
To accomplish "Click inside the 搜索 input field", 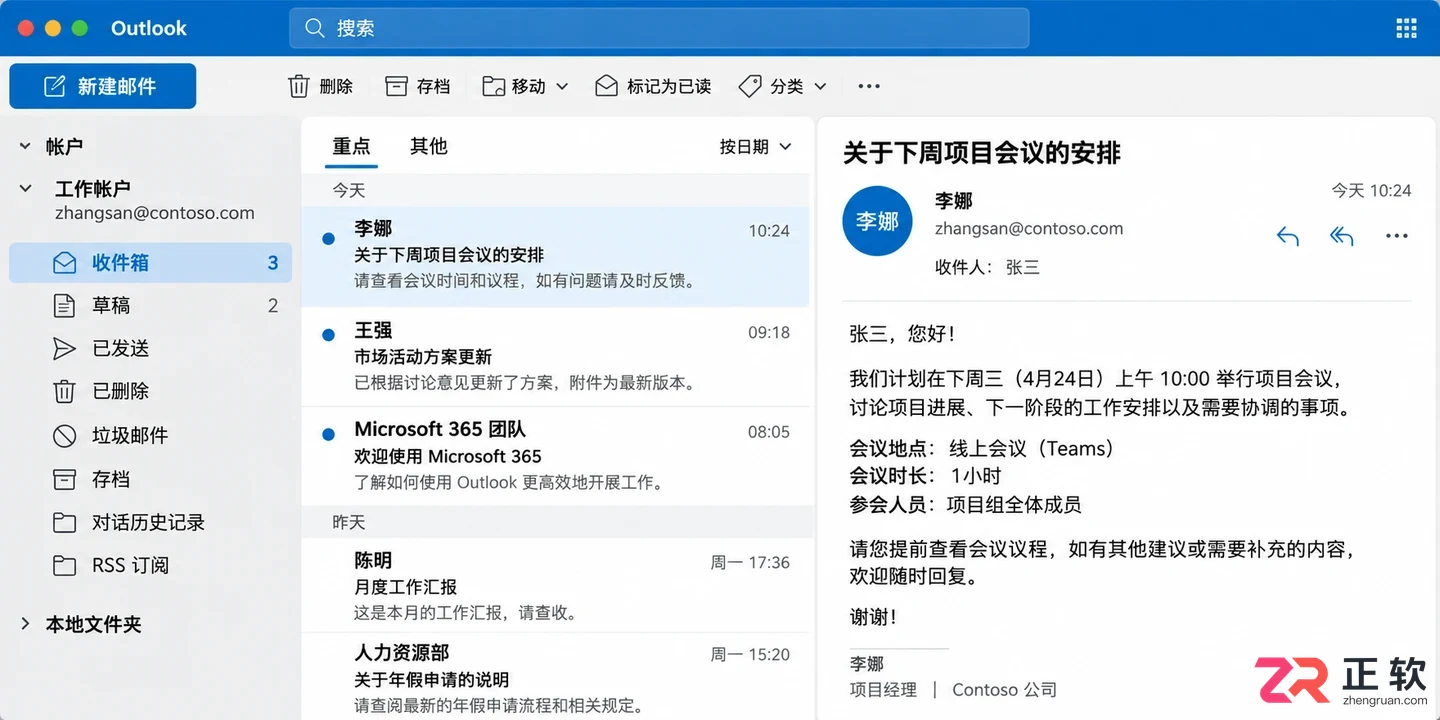I will pyautogui.click(x=659, y=28).
